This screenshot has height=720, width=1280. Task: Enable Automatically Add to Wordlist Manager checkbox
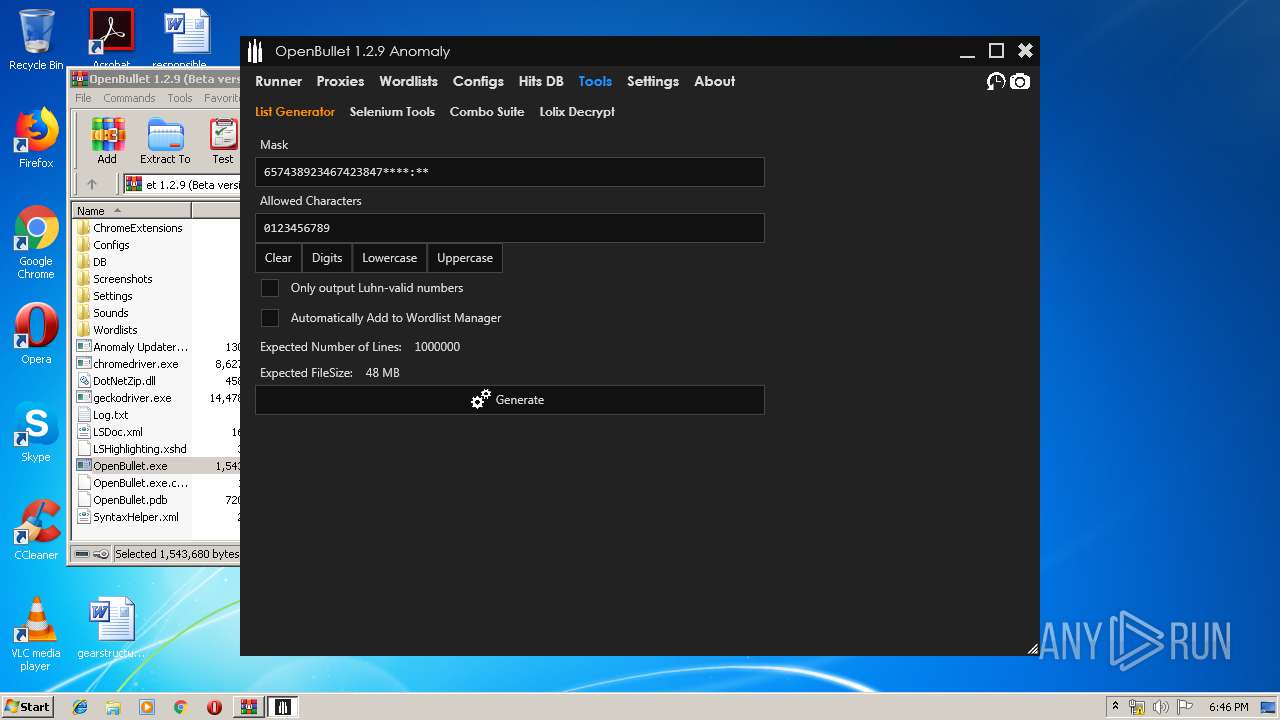click(270, 318)
